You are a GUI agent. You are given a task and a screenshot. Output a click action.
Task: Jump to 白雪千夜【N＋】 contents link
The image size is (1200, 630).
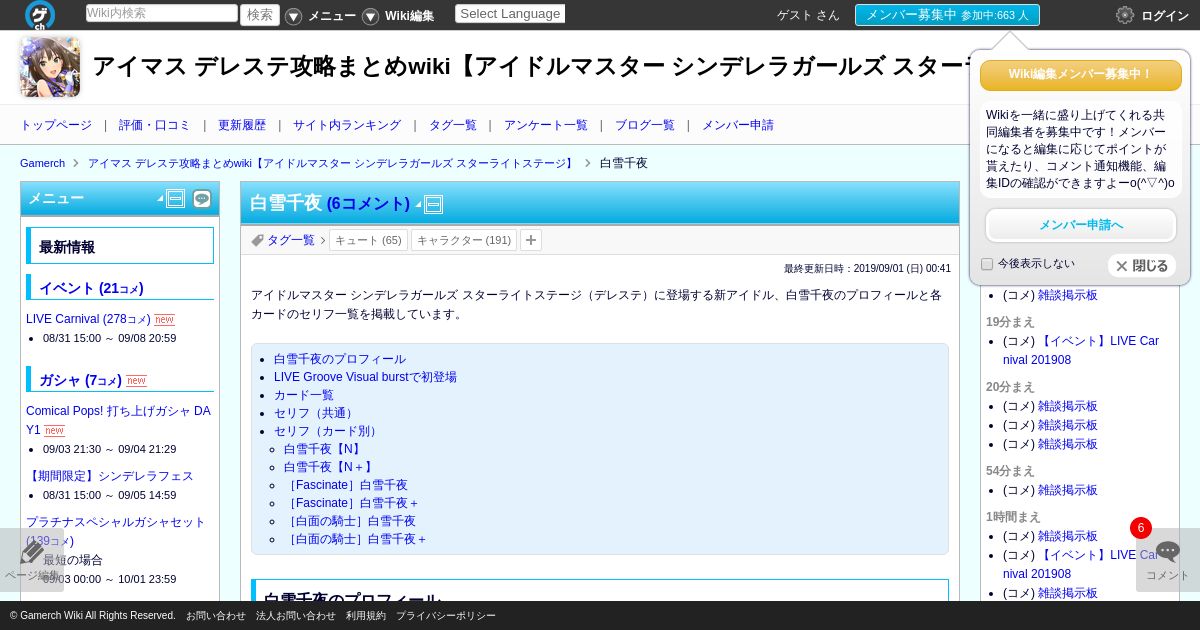(330, 467)
